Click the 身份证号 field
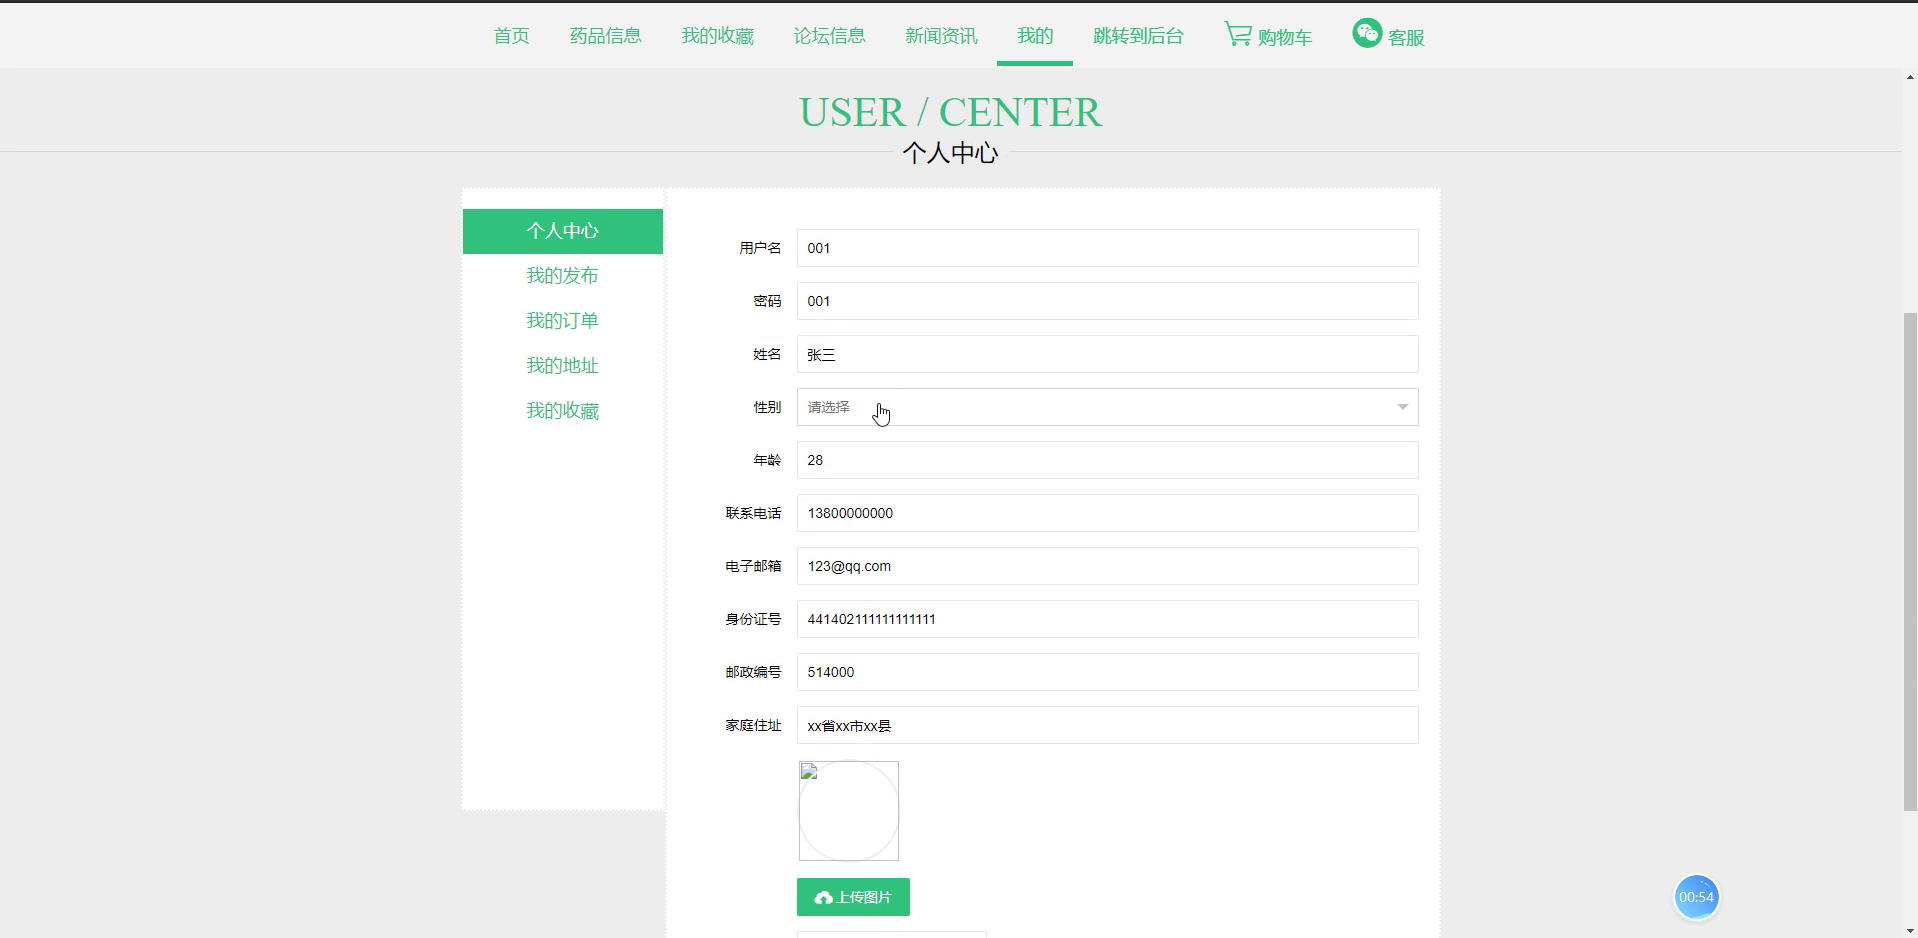This screenshot has height=938, width=1918. click(1107, 619)
